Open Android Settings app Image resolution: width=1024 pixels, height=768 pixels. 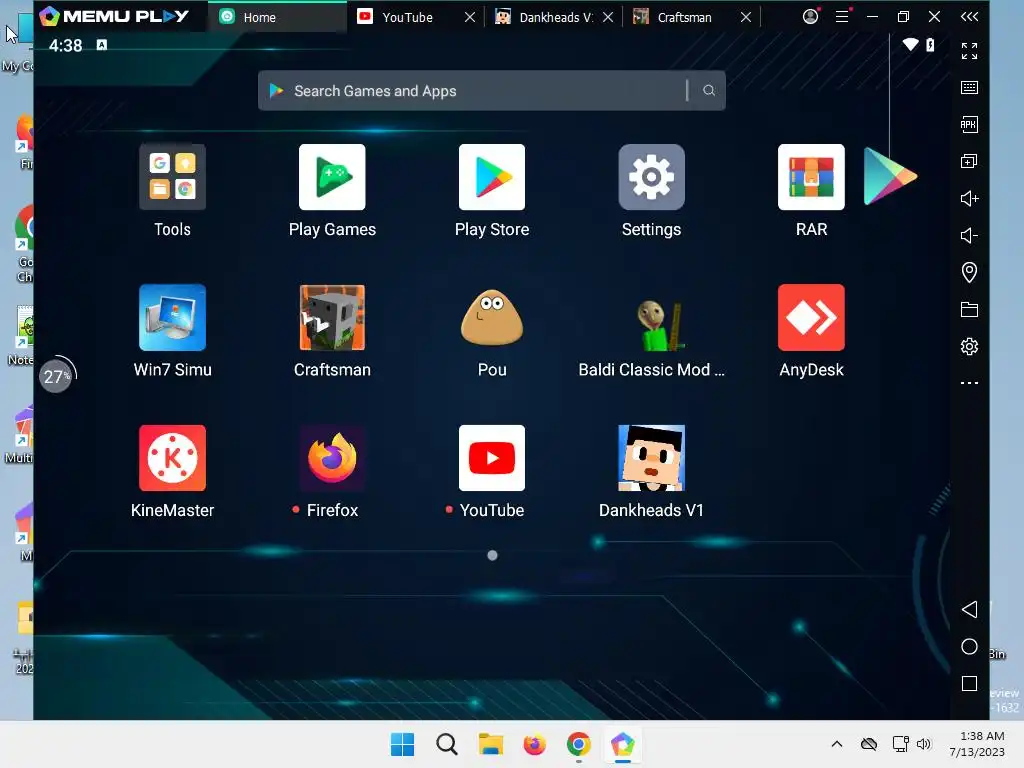pyautogui.click(x=651, y=177)
